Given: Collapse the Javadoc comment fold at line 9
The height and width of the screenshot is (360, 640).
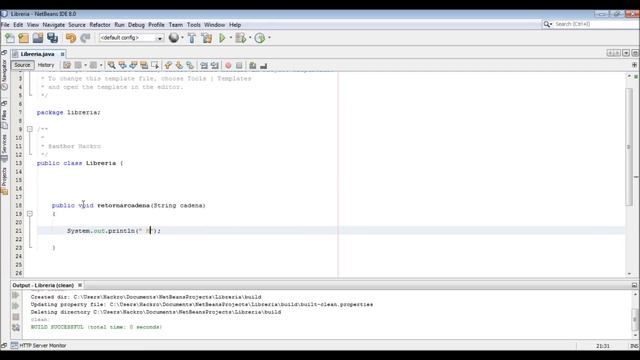Looking at the screenshot, I should 30,129.
